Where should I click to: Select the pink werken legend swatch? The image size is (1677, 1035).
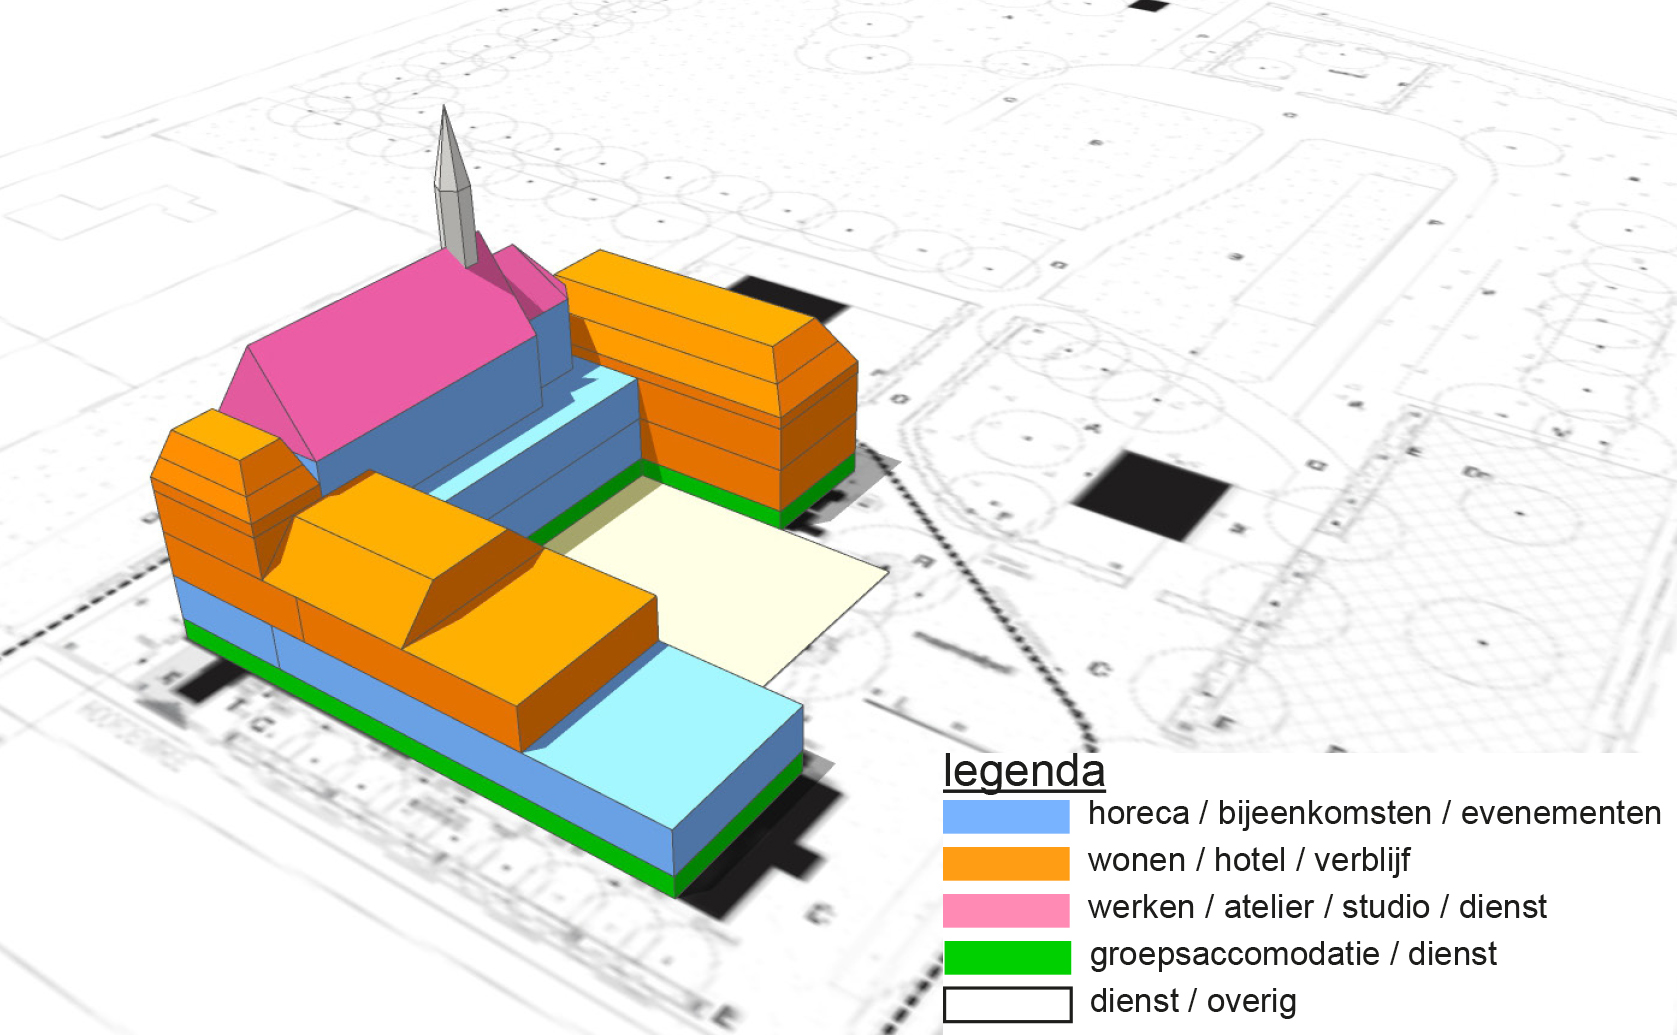(1006, 910)
